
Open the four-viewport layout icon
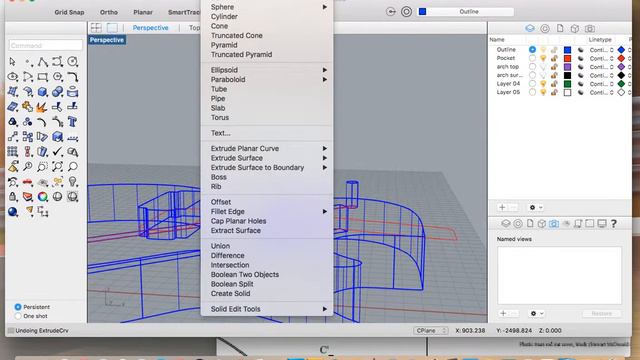tap(96, 28)
